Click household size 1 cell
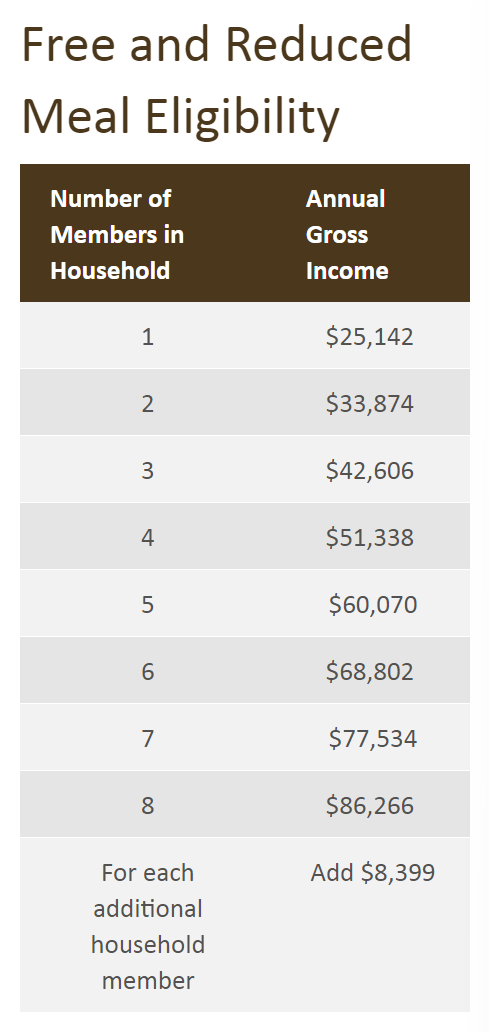 click(148, 336)
